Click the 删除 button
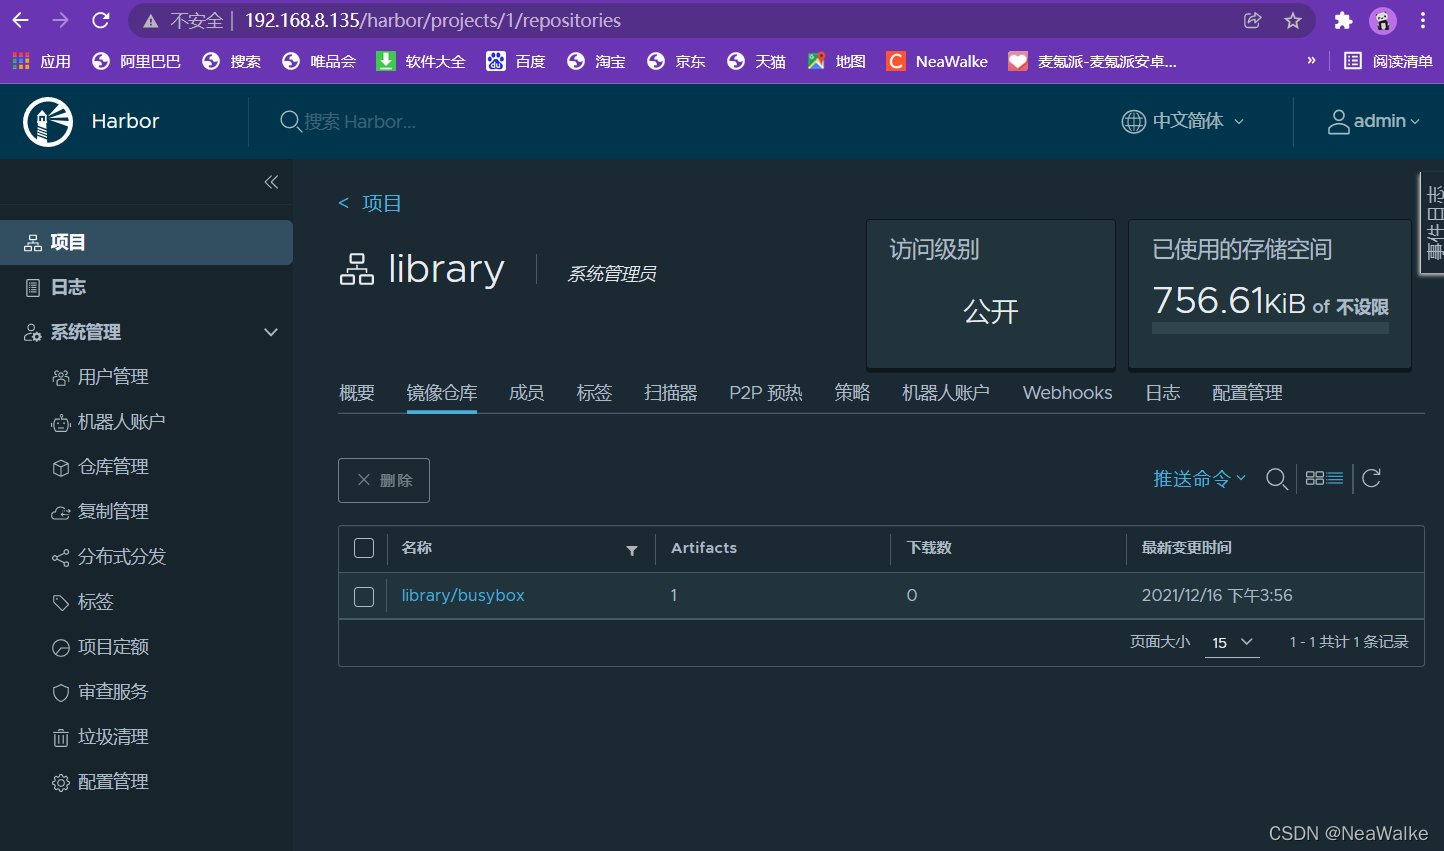The width and height of the screenshot is (1444, 851). click(x=384, y=480)
